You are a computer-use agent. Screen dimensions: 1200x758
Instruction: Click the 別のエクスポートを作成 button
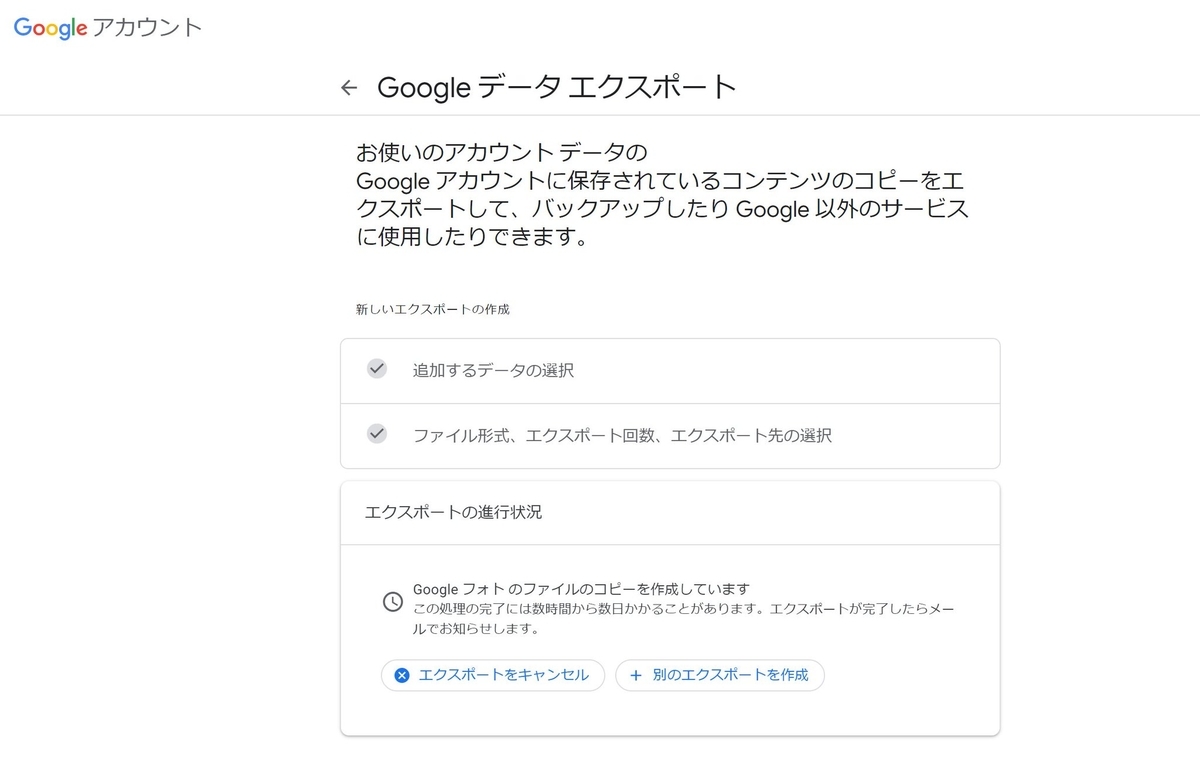click(x=720, y=675)
